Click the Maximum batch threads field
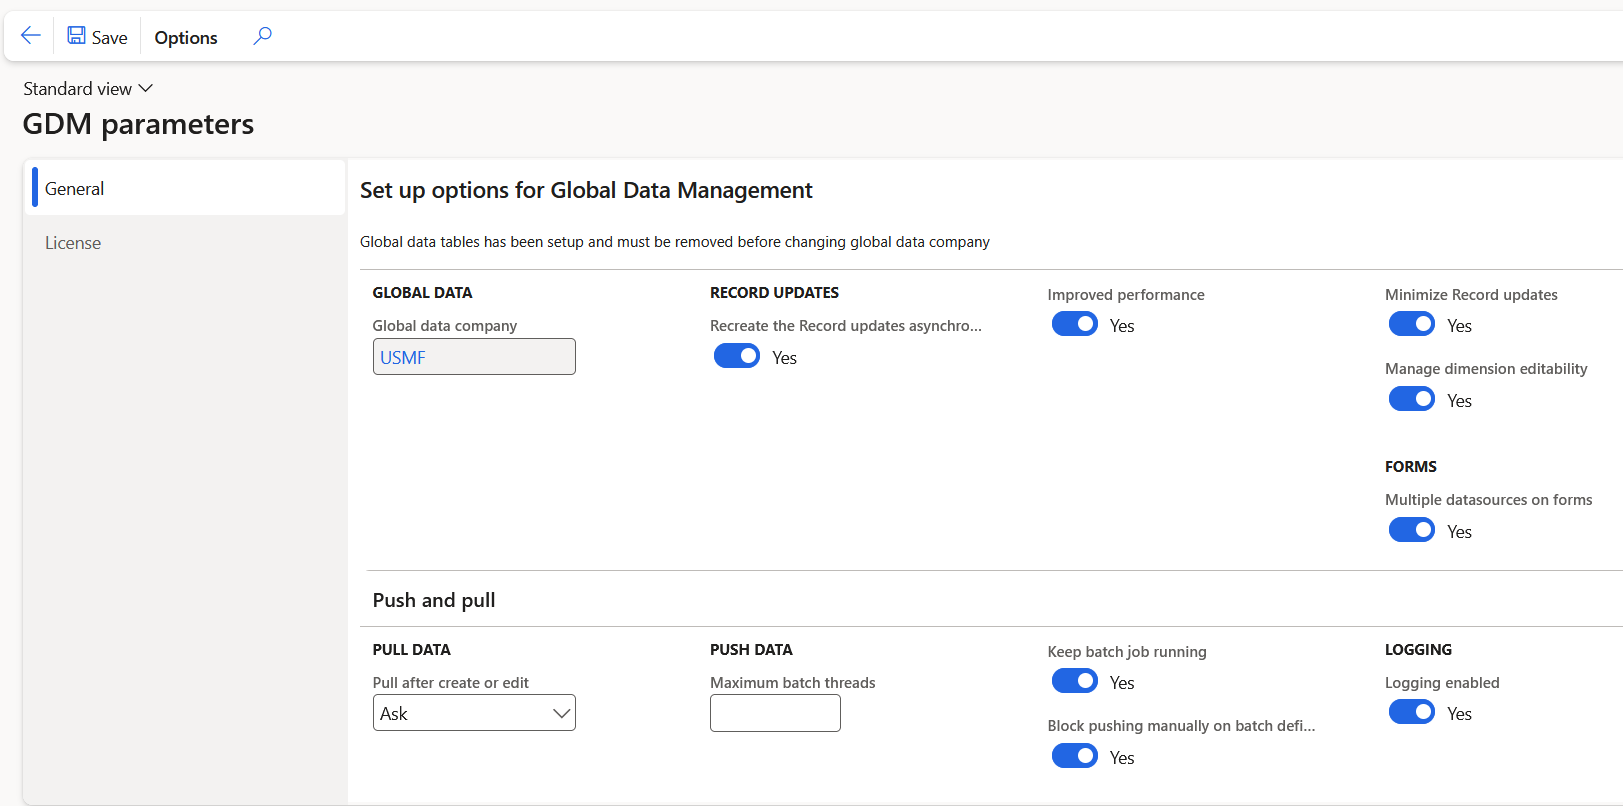The width and height of the screenshot is (1623, 806). pyautogui.click(x=775, y=713)
